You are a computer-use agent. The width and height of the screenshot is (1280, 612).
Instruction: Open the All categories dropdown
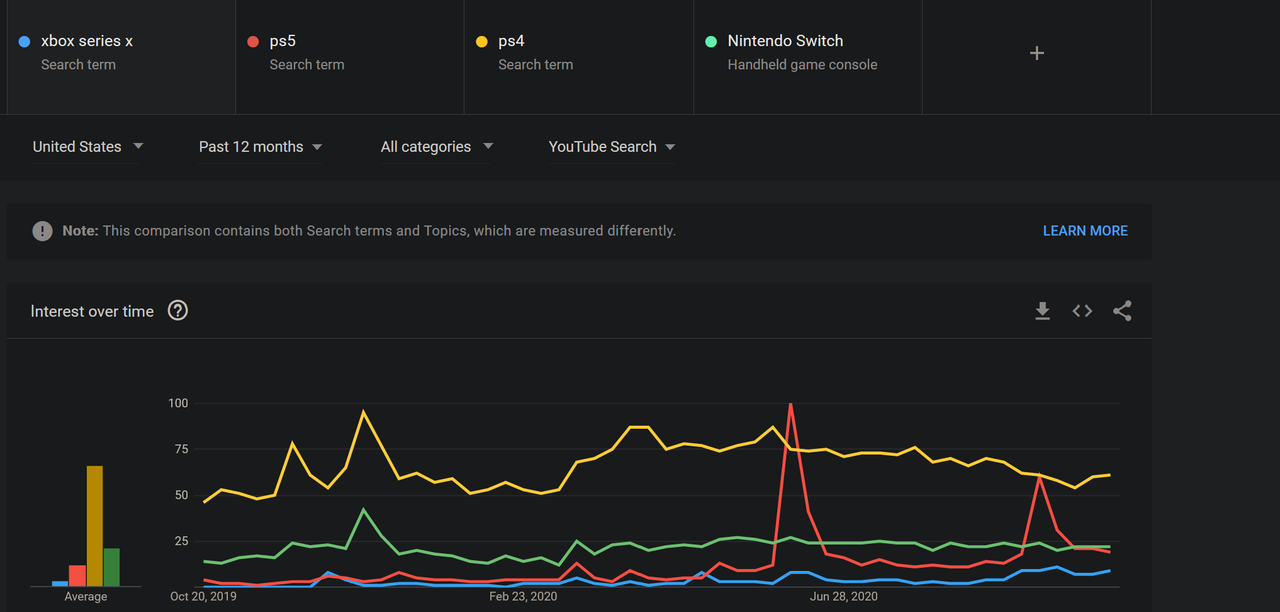(x=437, y=147)
